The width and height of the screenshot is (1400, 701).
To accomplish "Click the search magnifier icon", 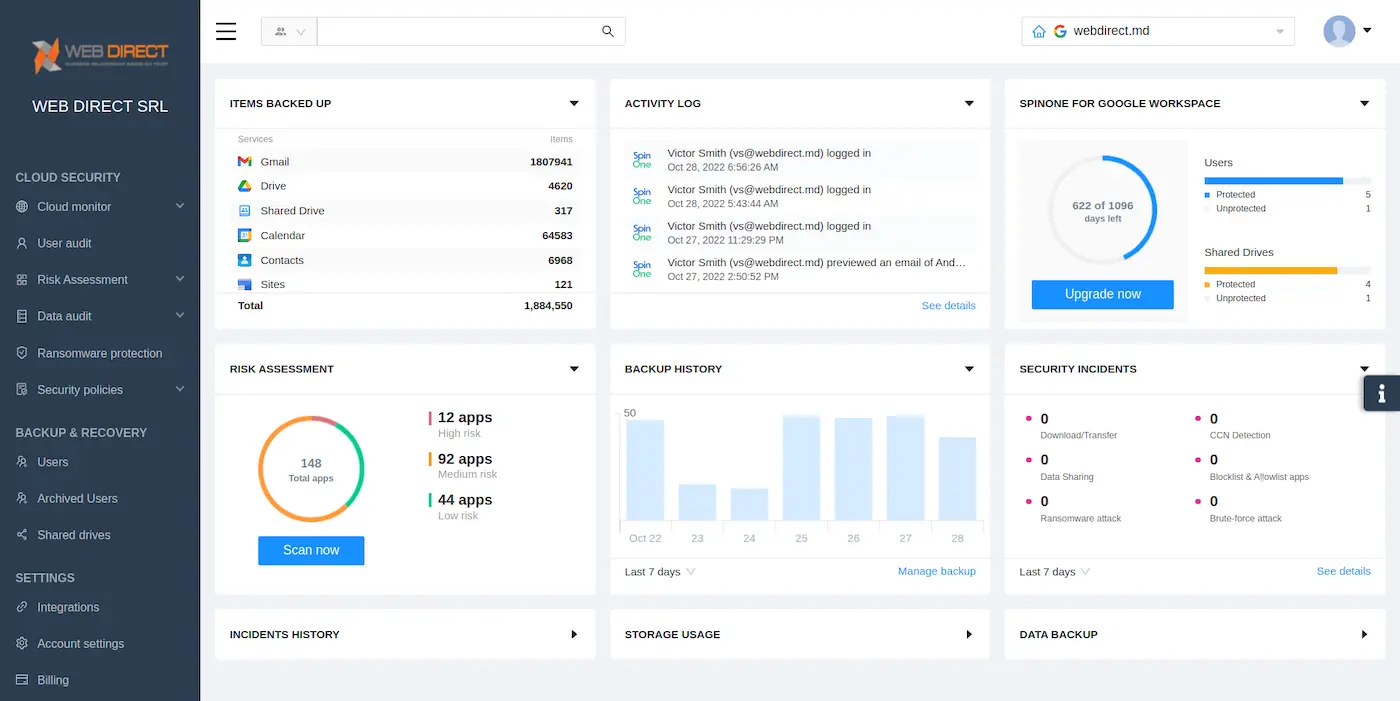I will pos(608,31).
